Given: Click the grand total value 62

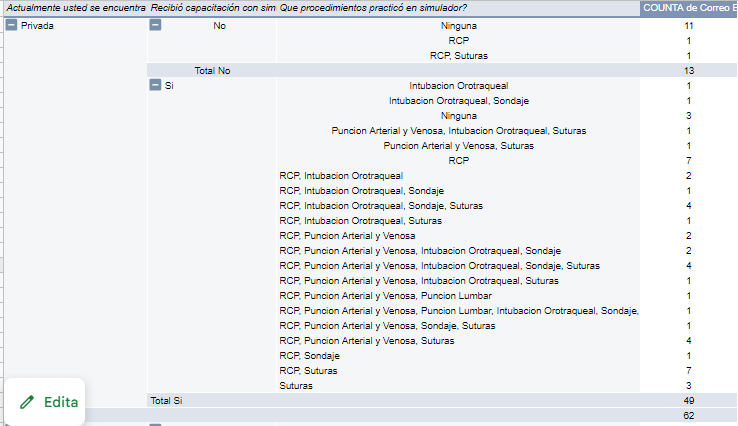Looking at the screenshot, I should pyautogui.click(x=689, y=415).
